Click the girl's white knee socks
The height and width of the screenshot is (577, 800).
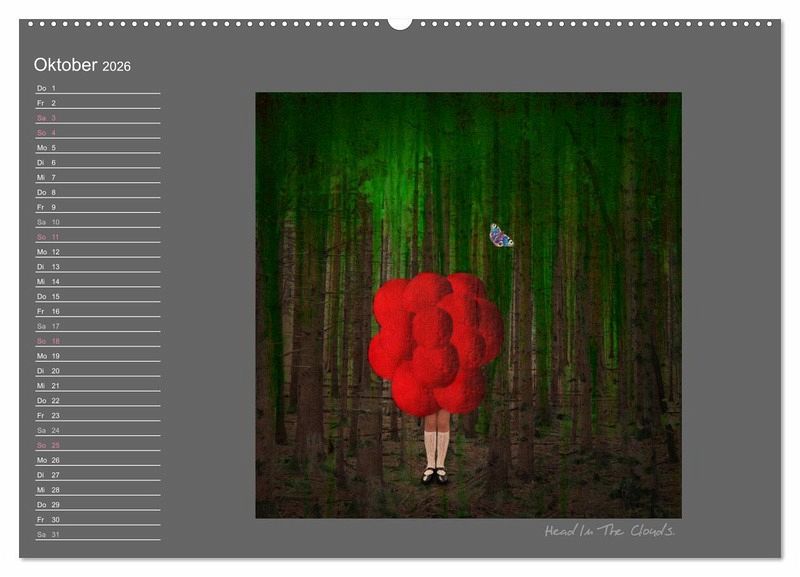(x=435, y=447)
